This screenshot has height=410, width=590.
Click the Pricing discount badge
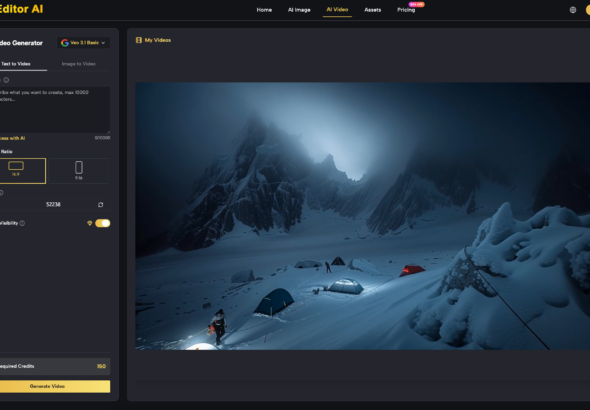(417, 4)
